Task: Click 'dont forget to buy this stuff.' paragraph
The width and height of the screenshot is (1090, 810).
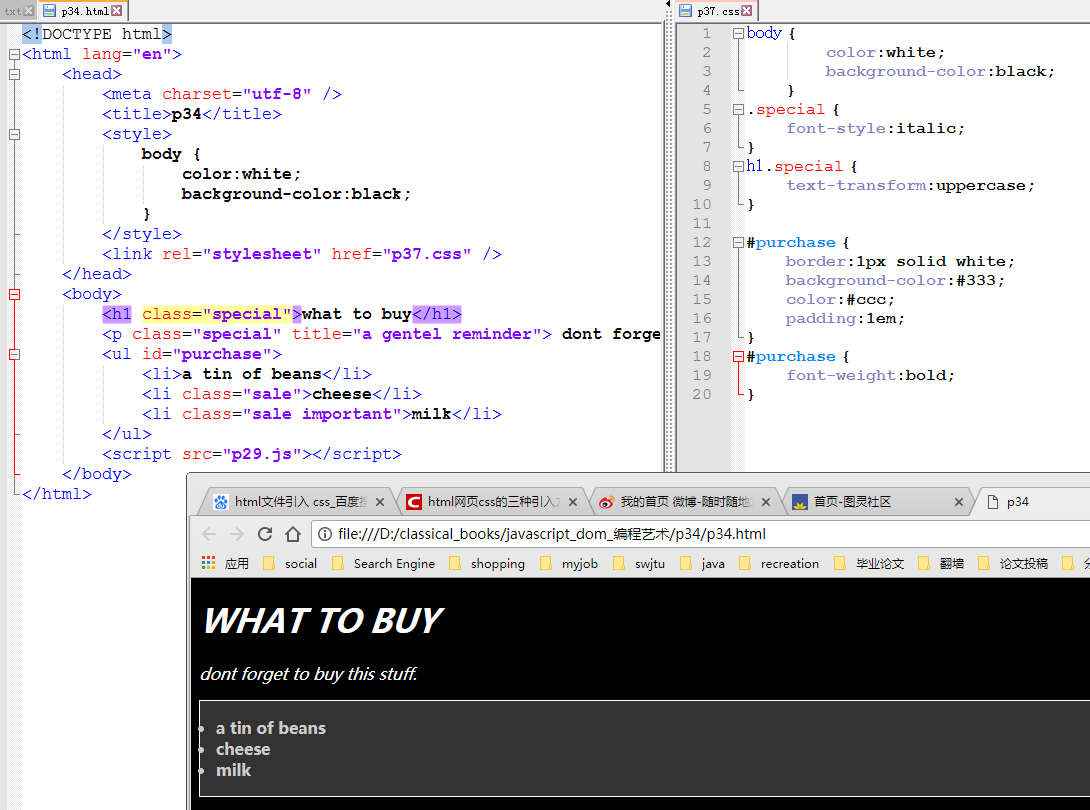Action: (x=309, y=674)
